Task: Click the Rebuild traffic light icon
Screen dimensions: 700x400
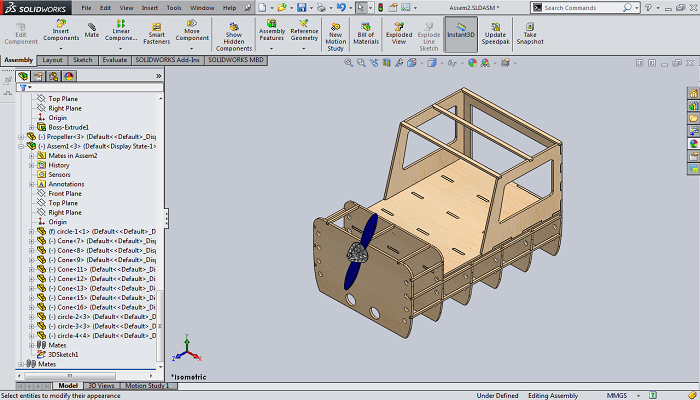Action: pos(381,8)
